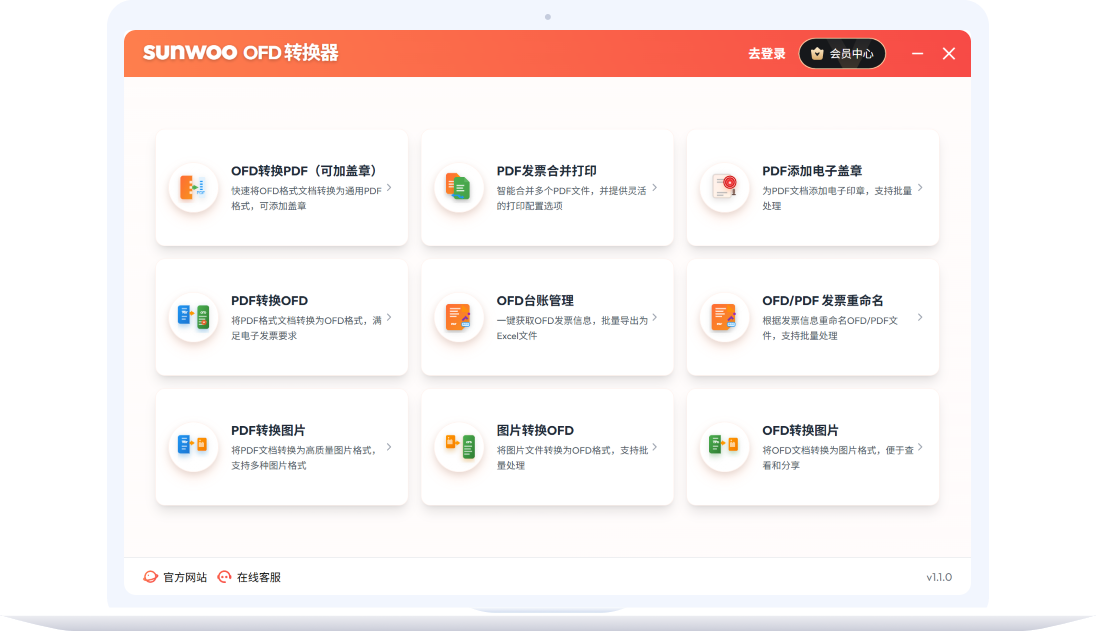
Task: Open the PDF添加电子盖章 seal icon
Action: [723, 186]
